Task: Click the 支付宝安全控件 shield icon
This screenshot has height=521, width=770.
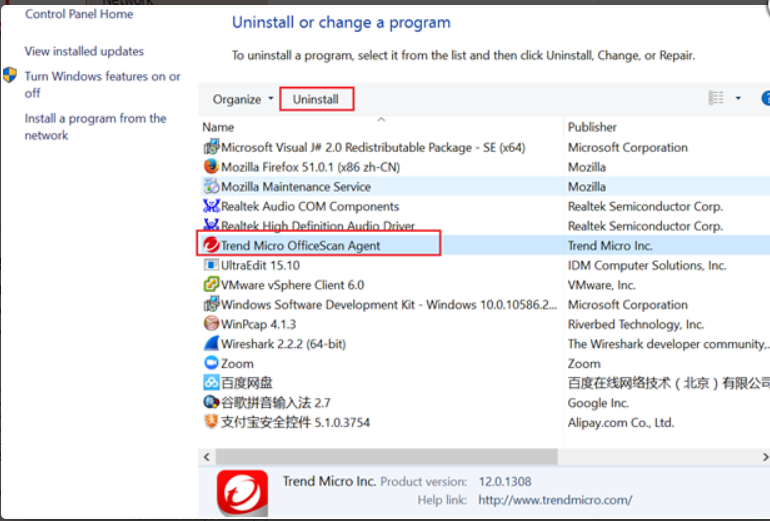Action: [211, 421]
